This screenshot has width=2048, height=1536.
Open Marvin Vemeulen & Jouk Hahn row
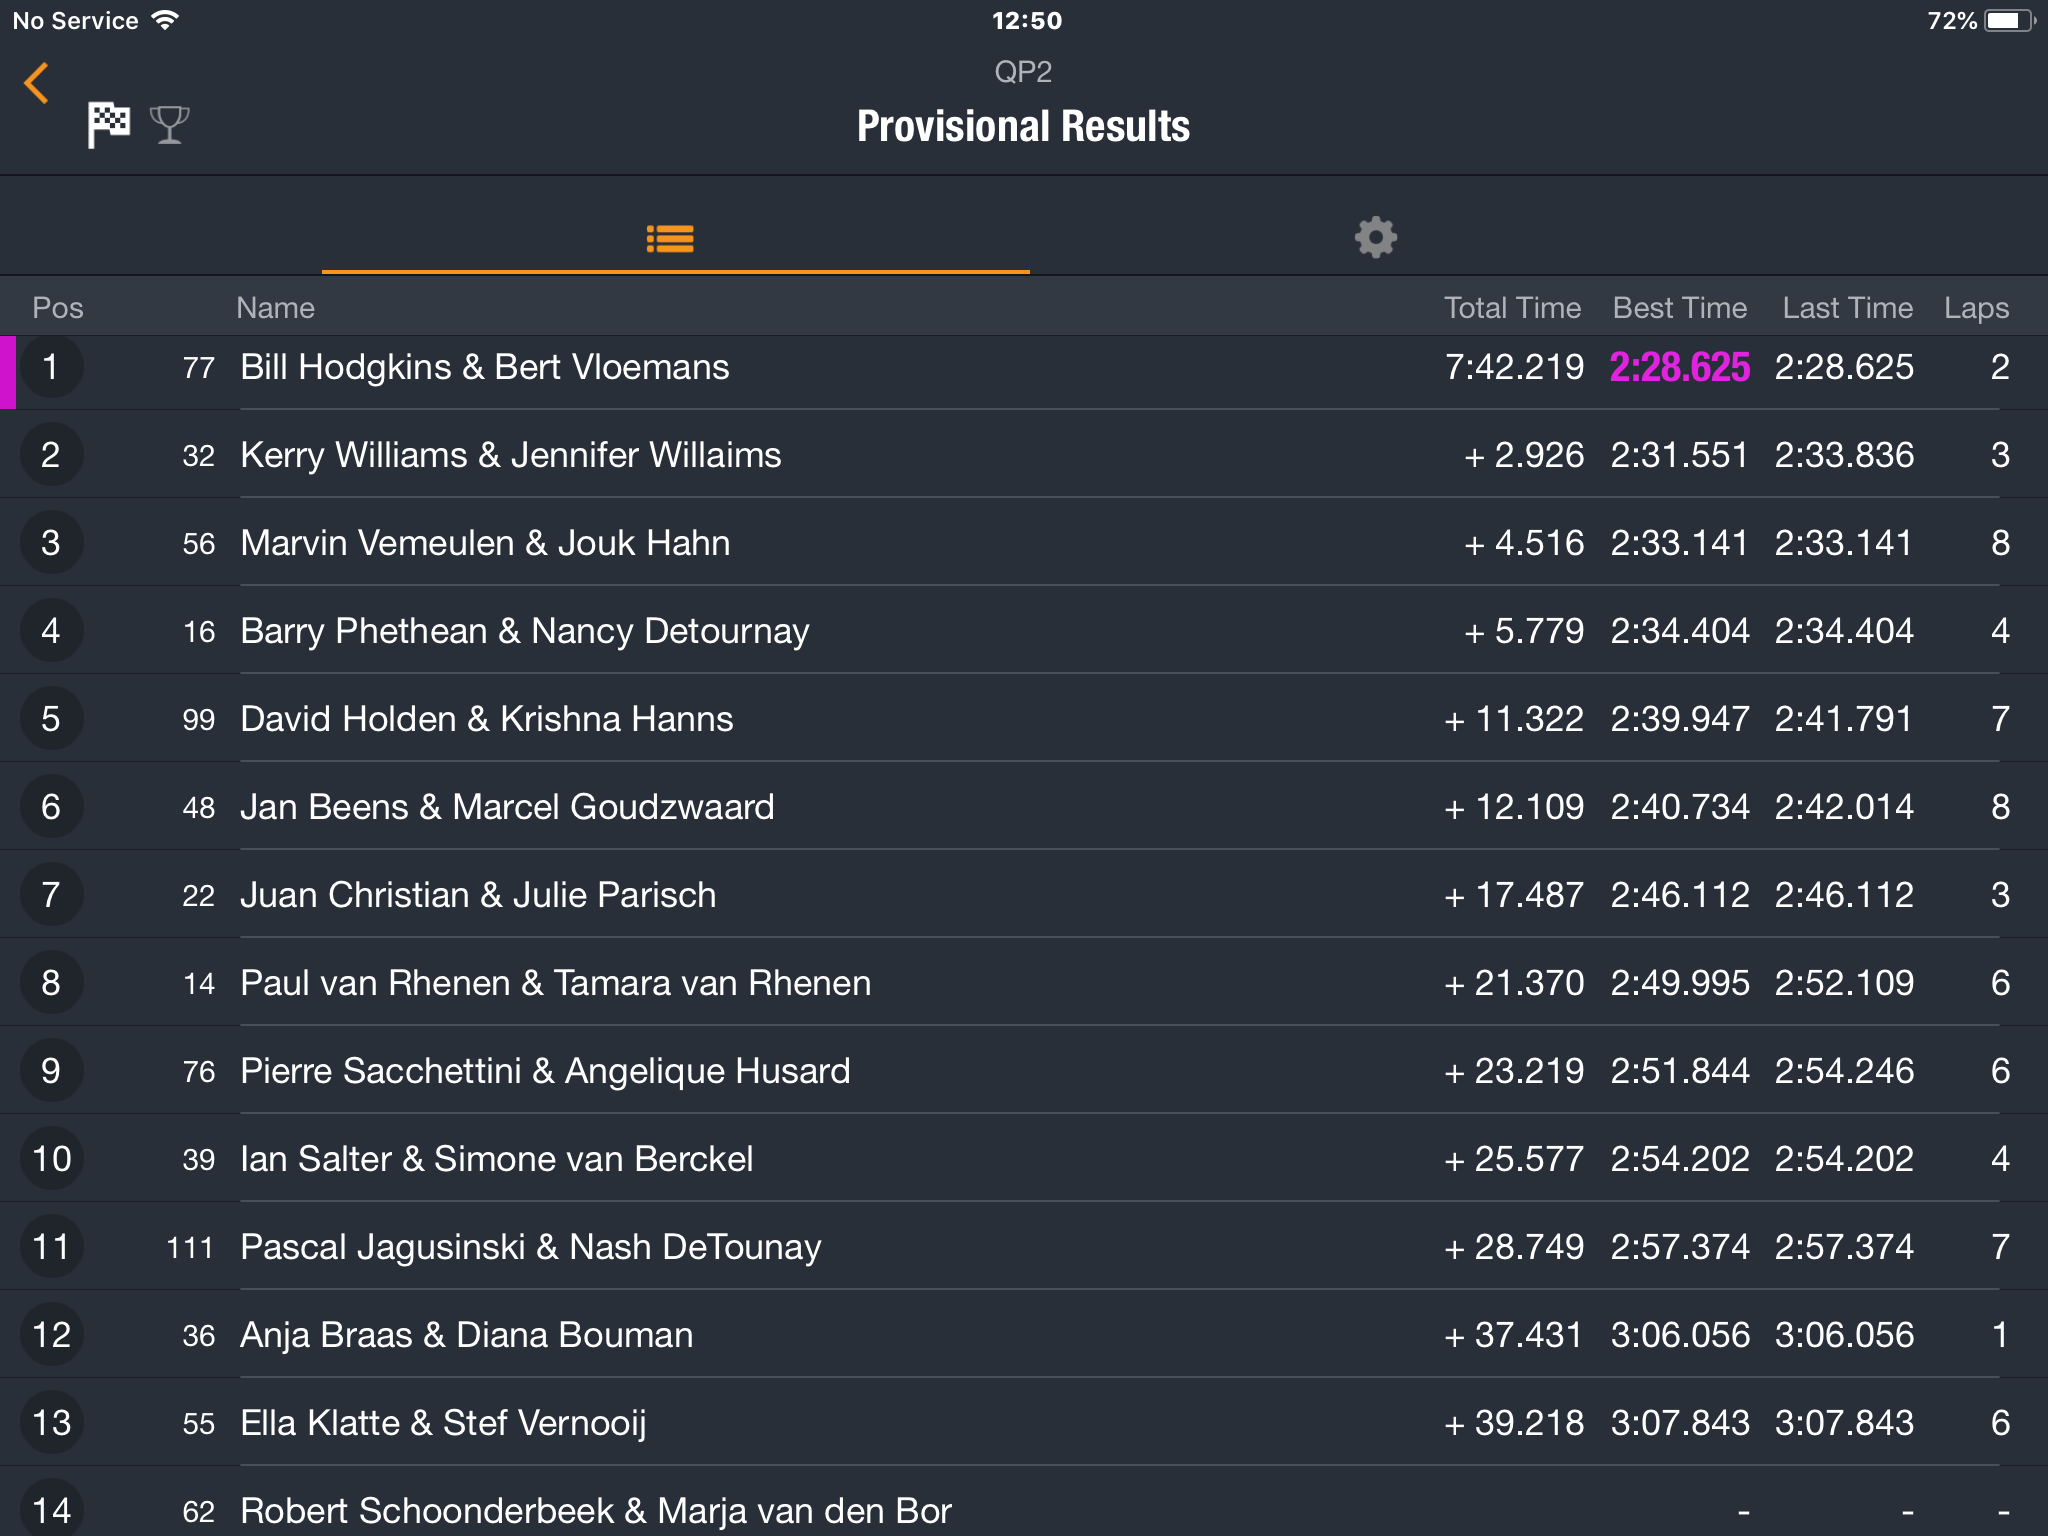pos(1024,543)
